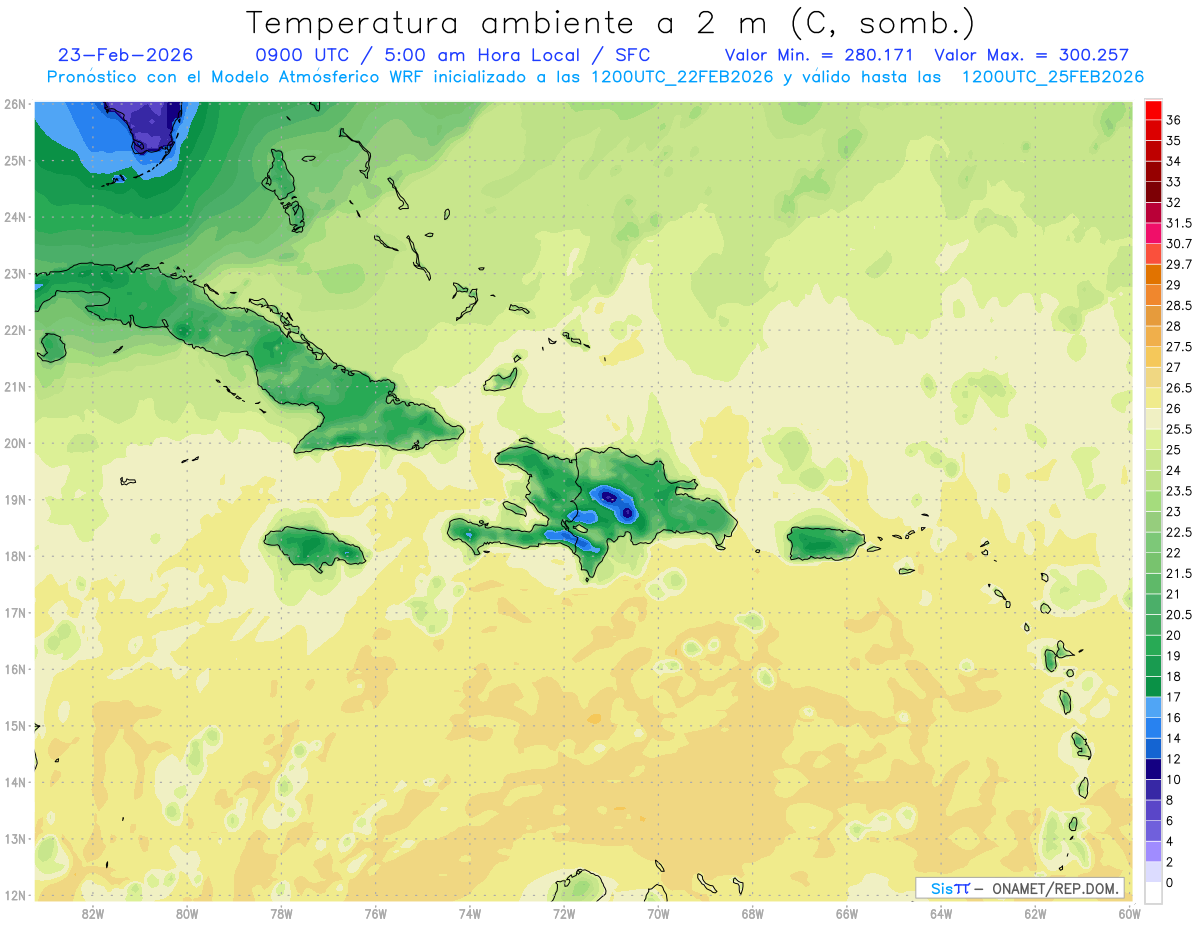
Task: Click the 74W longitude axis label
Action: [470, 914]
